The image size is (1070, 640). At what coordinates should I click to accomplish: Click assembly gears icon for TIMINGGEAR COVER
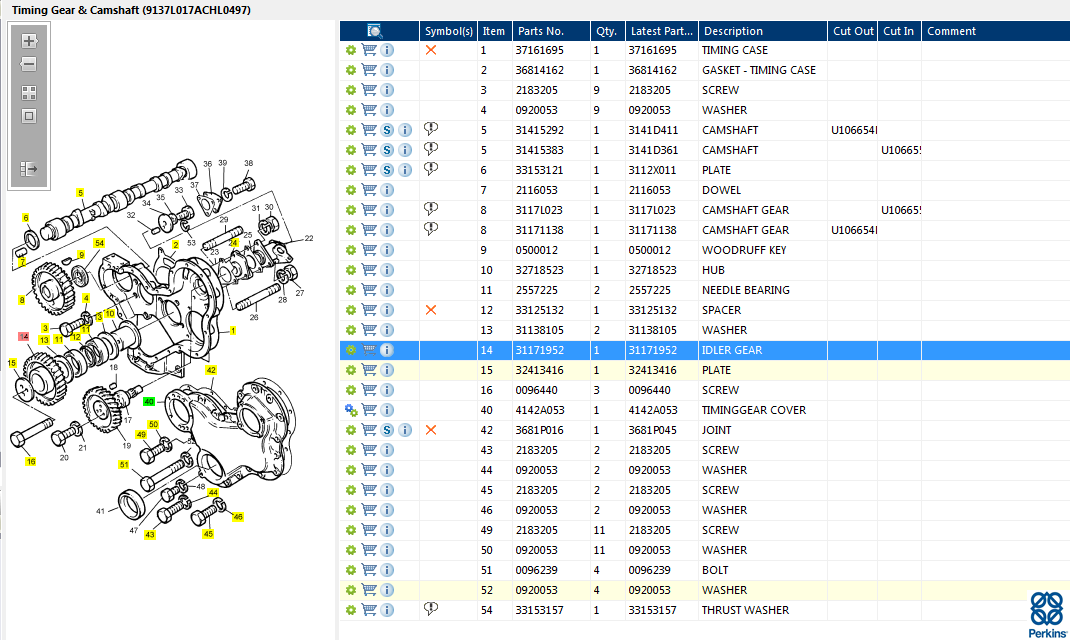[351, 410]
